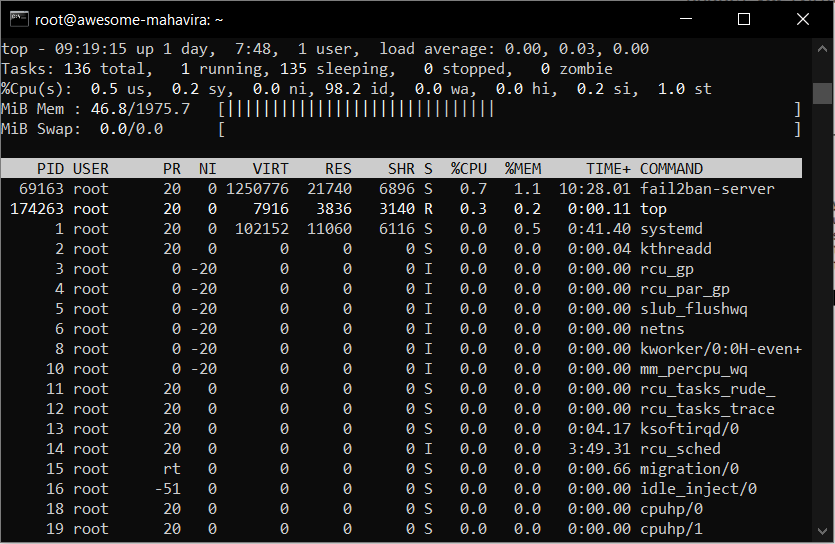Click the TIME+ column header

tap(608, 169)
